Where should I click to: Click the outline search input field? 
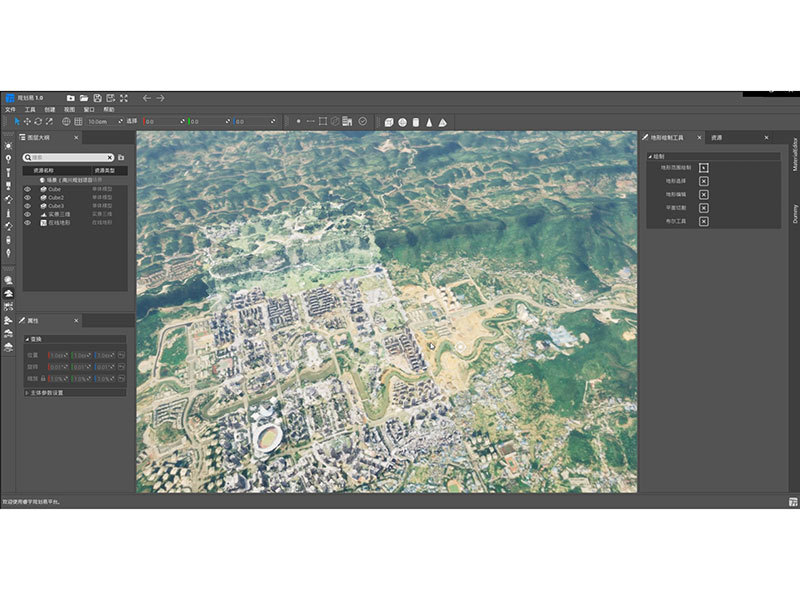68,158
